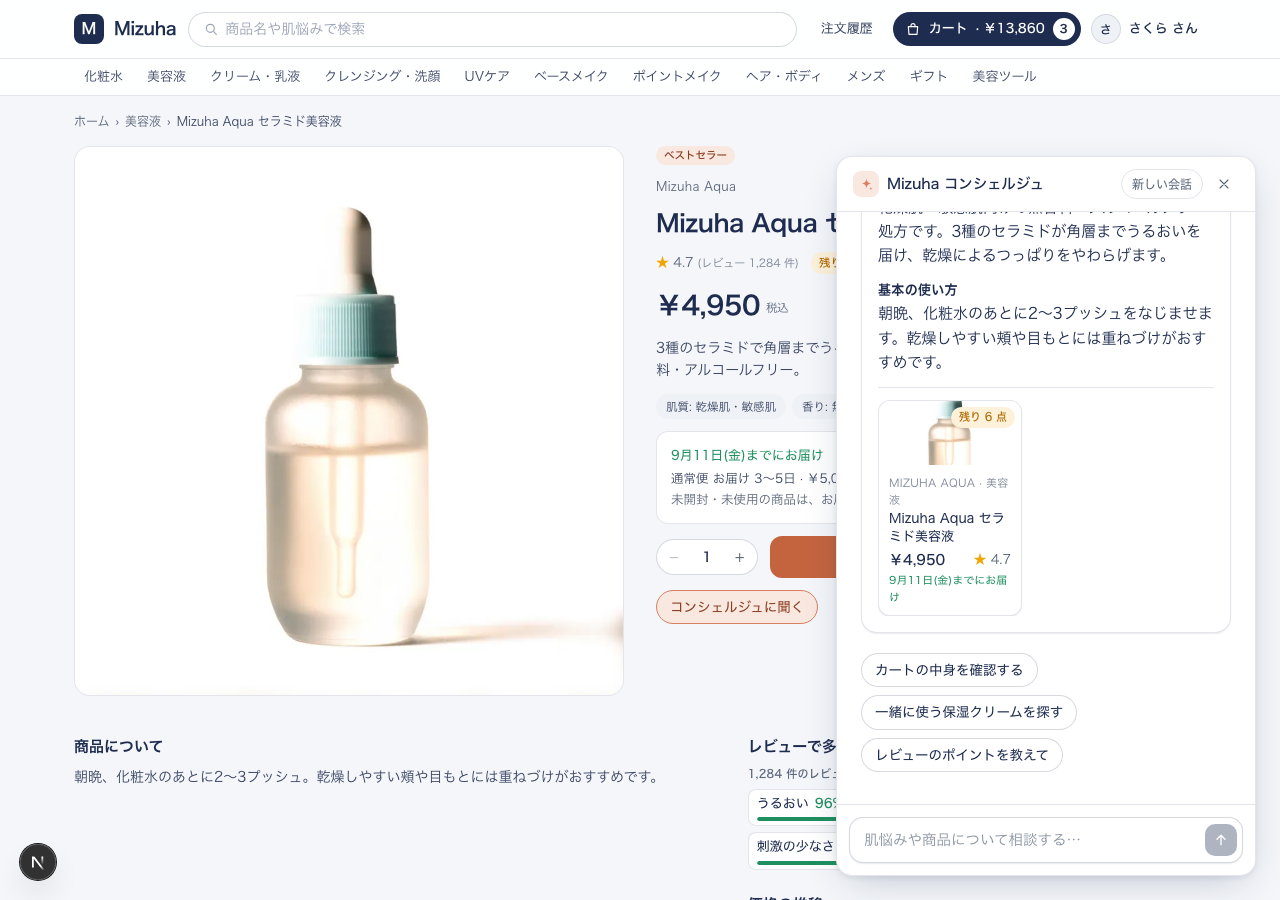
Task: Click the 美容液 breadcrumb link
Action: [143, 121]
